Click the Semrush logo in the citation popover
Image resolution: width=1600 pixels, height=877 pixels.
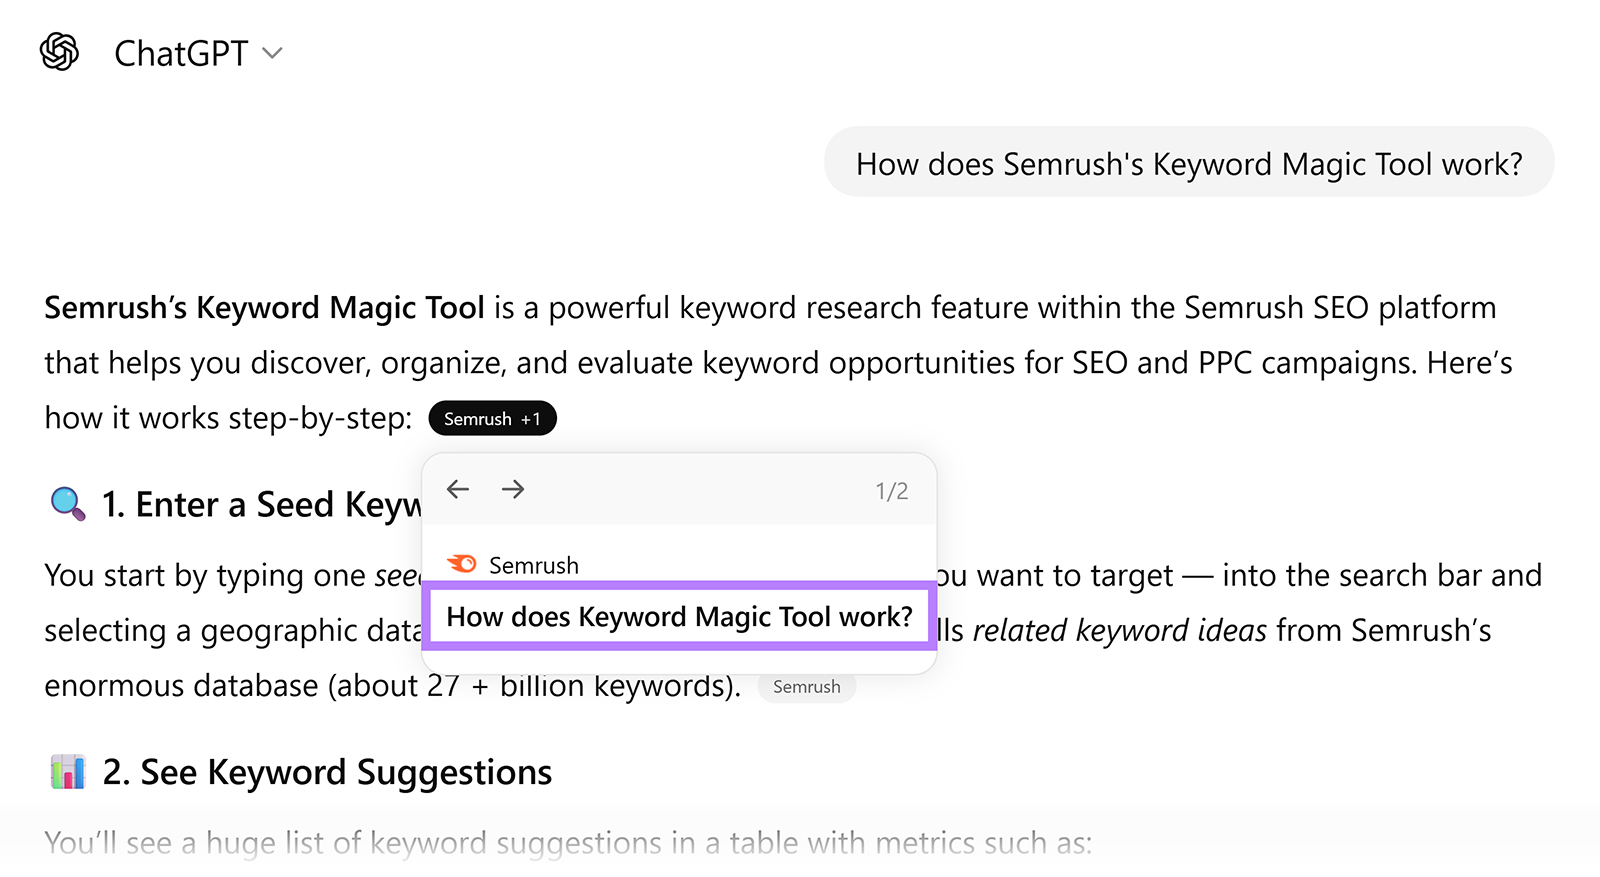click(x=461, y=564)
